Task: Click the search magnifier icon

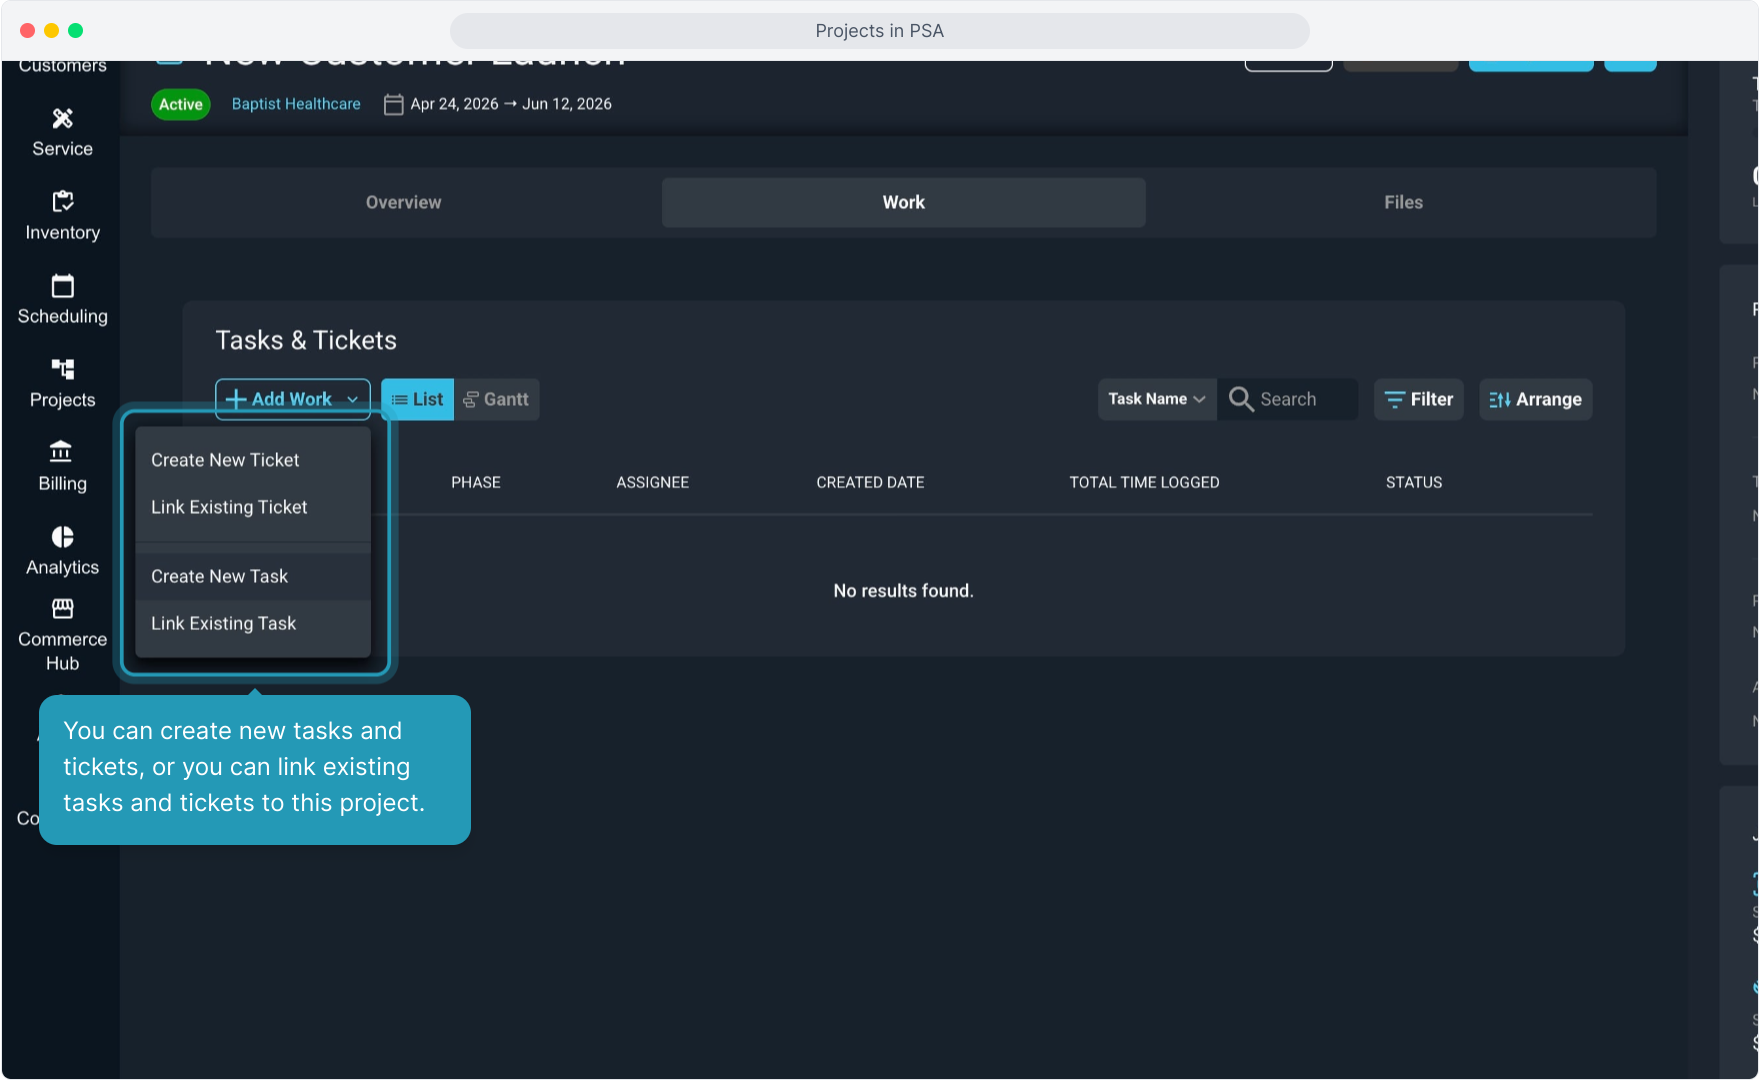Action: 1241,399
